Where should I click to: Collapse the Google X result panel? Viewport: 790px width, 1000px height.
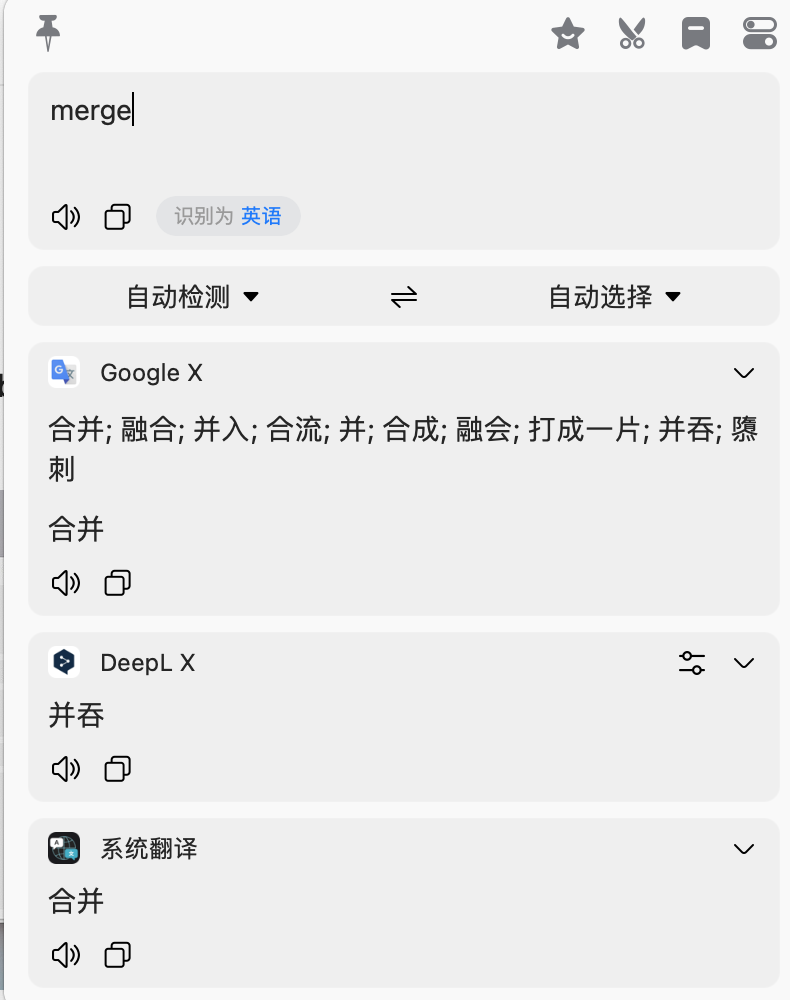click(743, 373)
